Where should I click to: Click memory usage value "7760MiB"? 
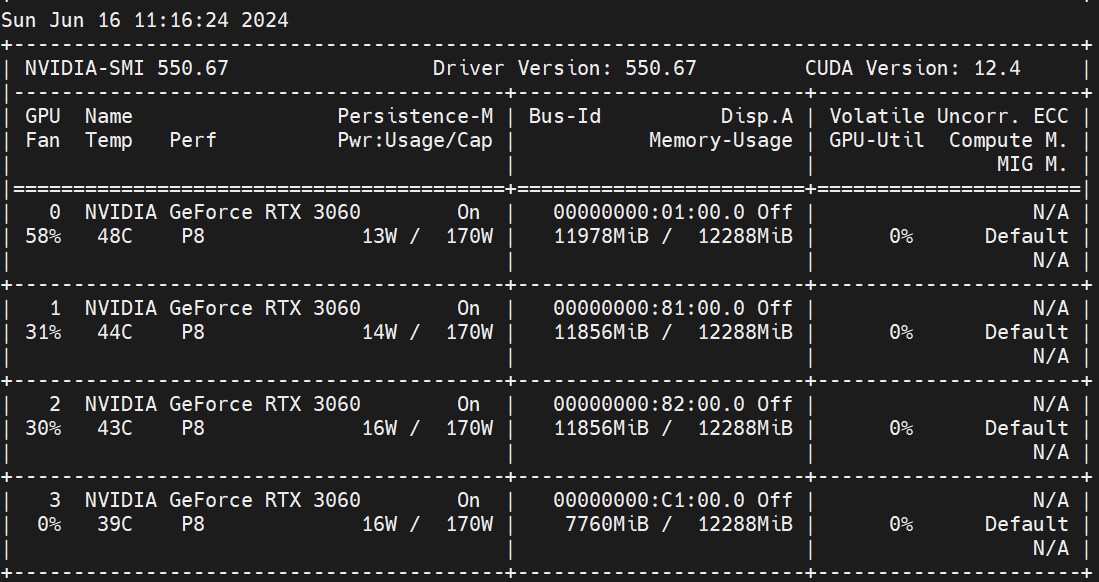[x=607, y=525]
